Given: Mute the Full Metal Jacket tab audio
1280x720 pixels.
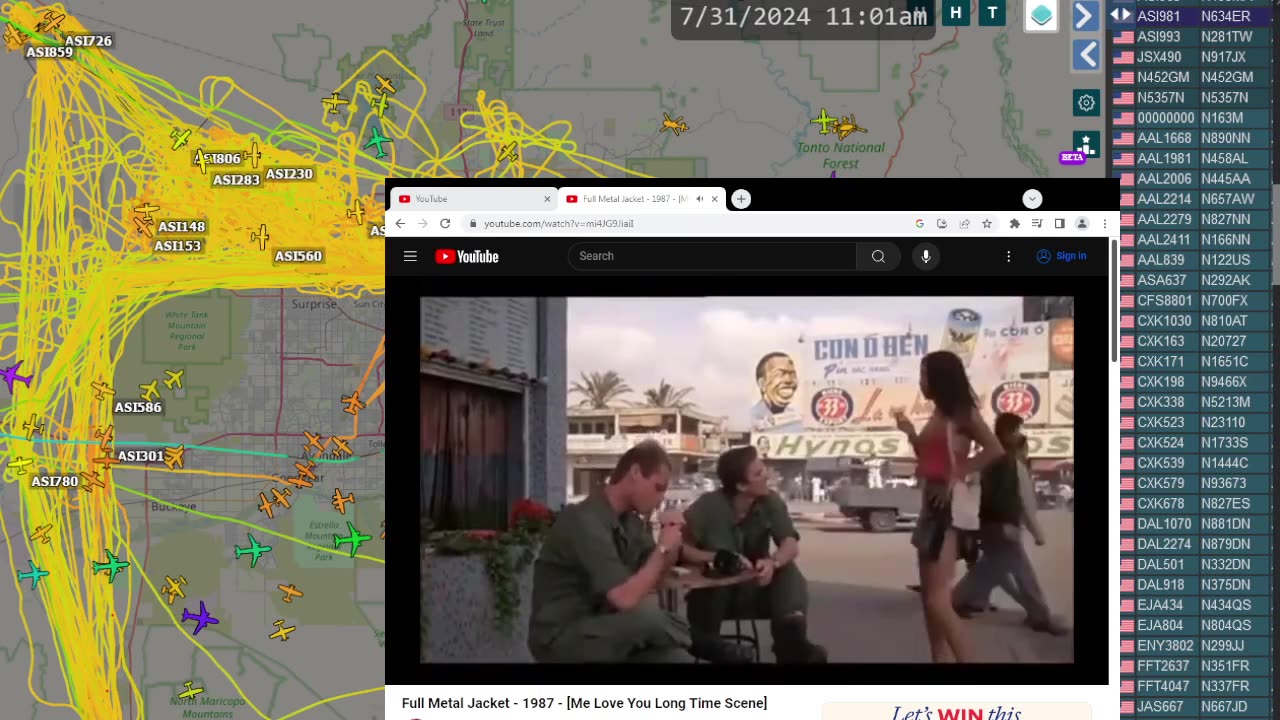Looking at the screenshot, I should [x=699, y=199].
